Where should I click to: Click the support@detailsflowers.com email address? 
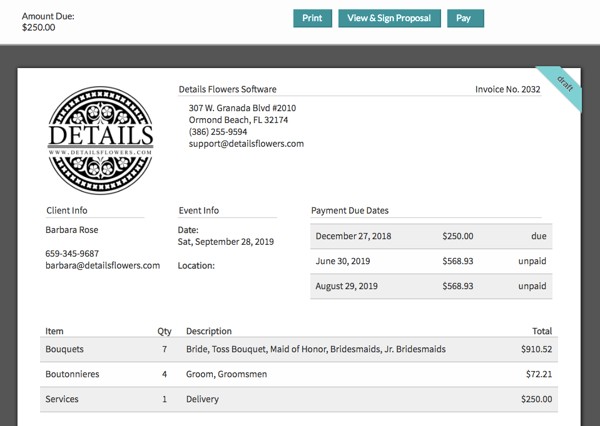click(x=246, y=144)
